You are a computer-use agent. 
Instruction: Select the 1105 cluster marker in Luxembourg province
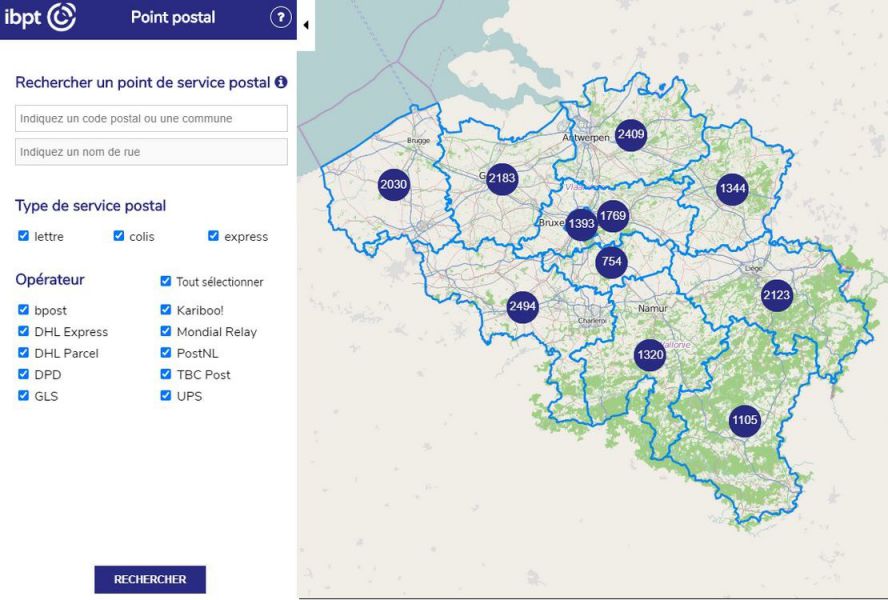tap(745, 420)
